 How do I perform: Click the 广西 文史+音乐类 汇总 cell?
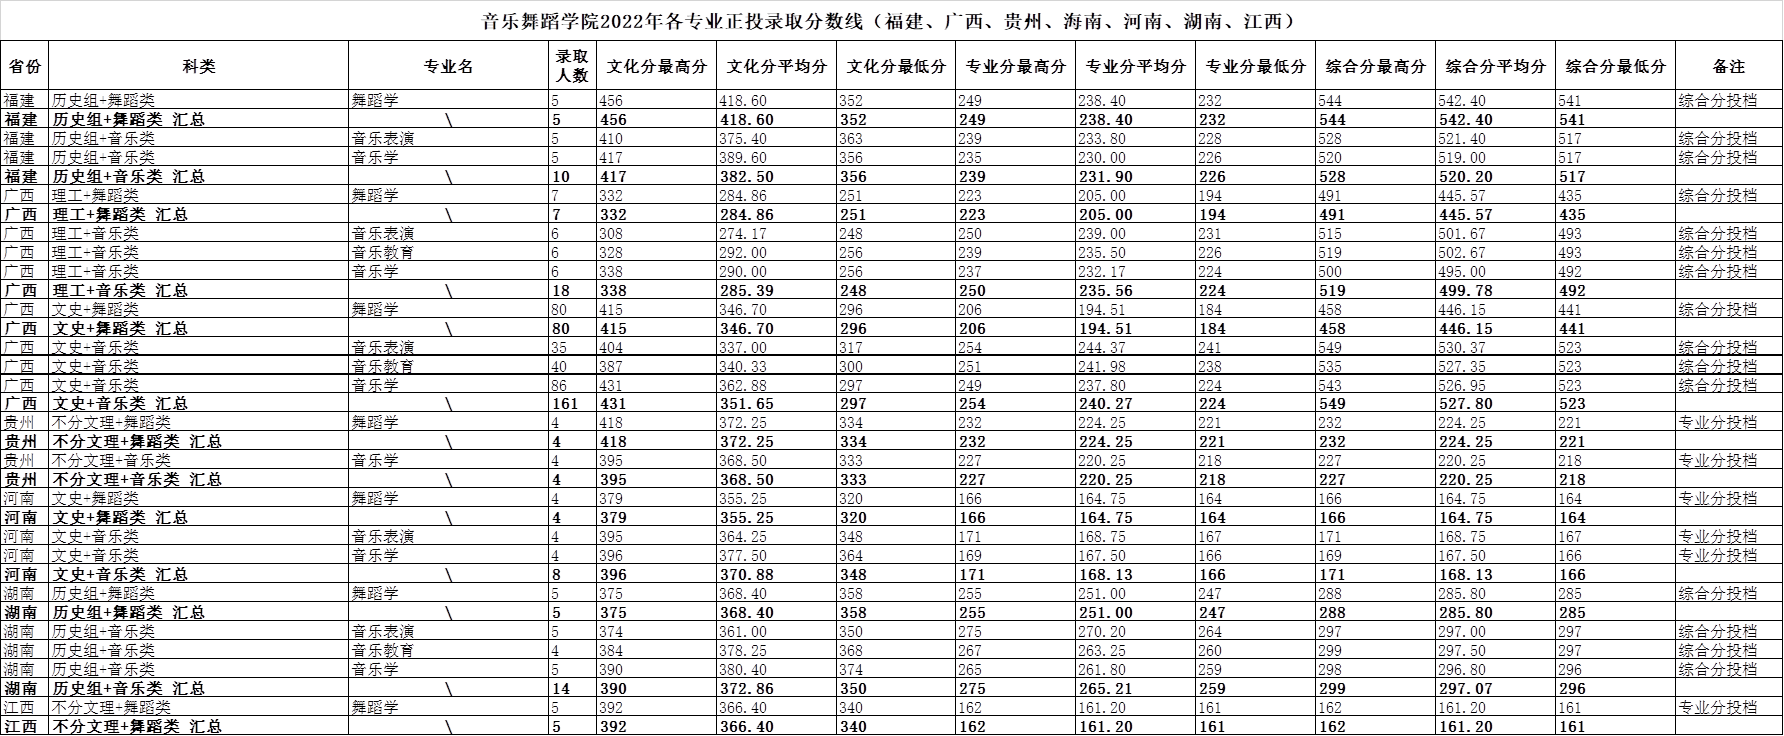120,404
